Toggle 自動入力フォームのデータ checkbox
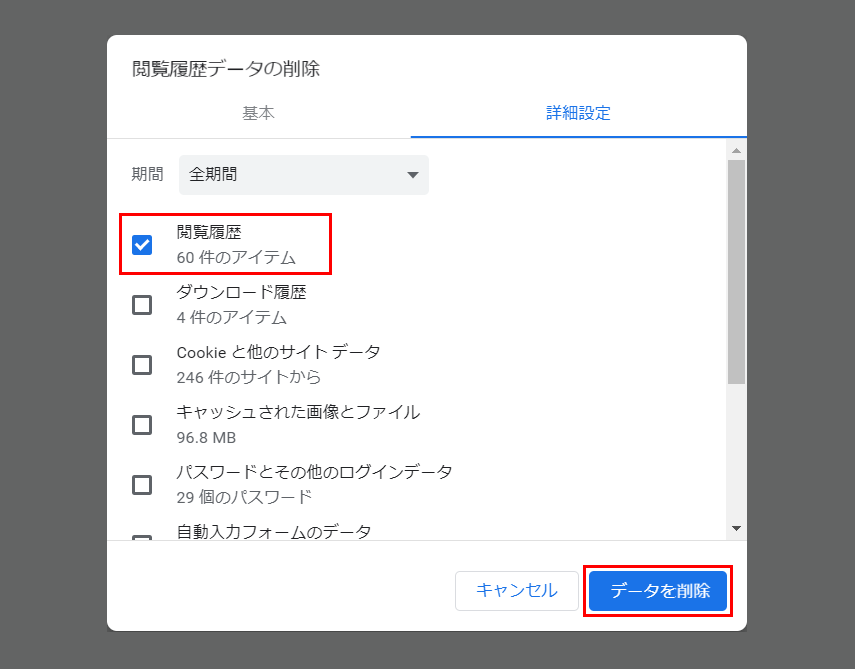The width and height of the screenshot is (855, 669). point(142,538)
